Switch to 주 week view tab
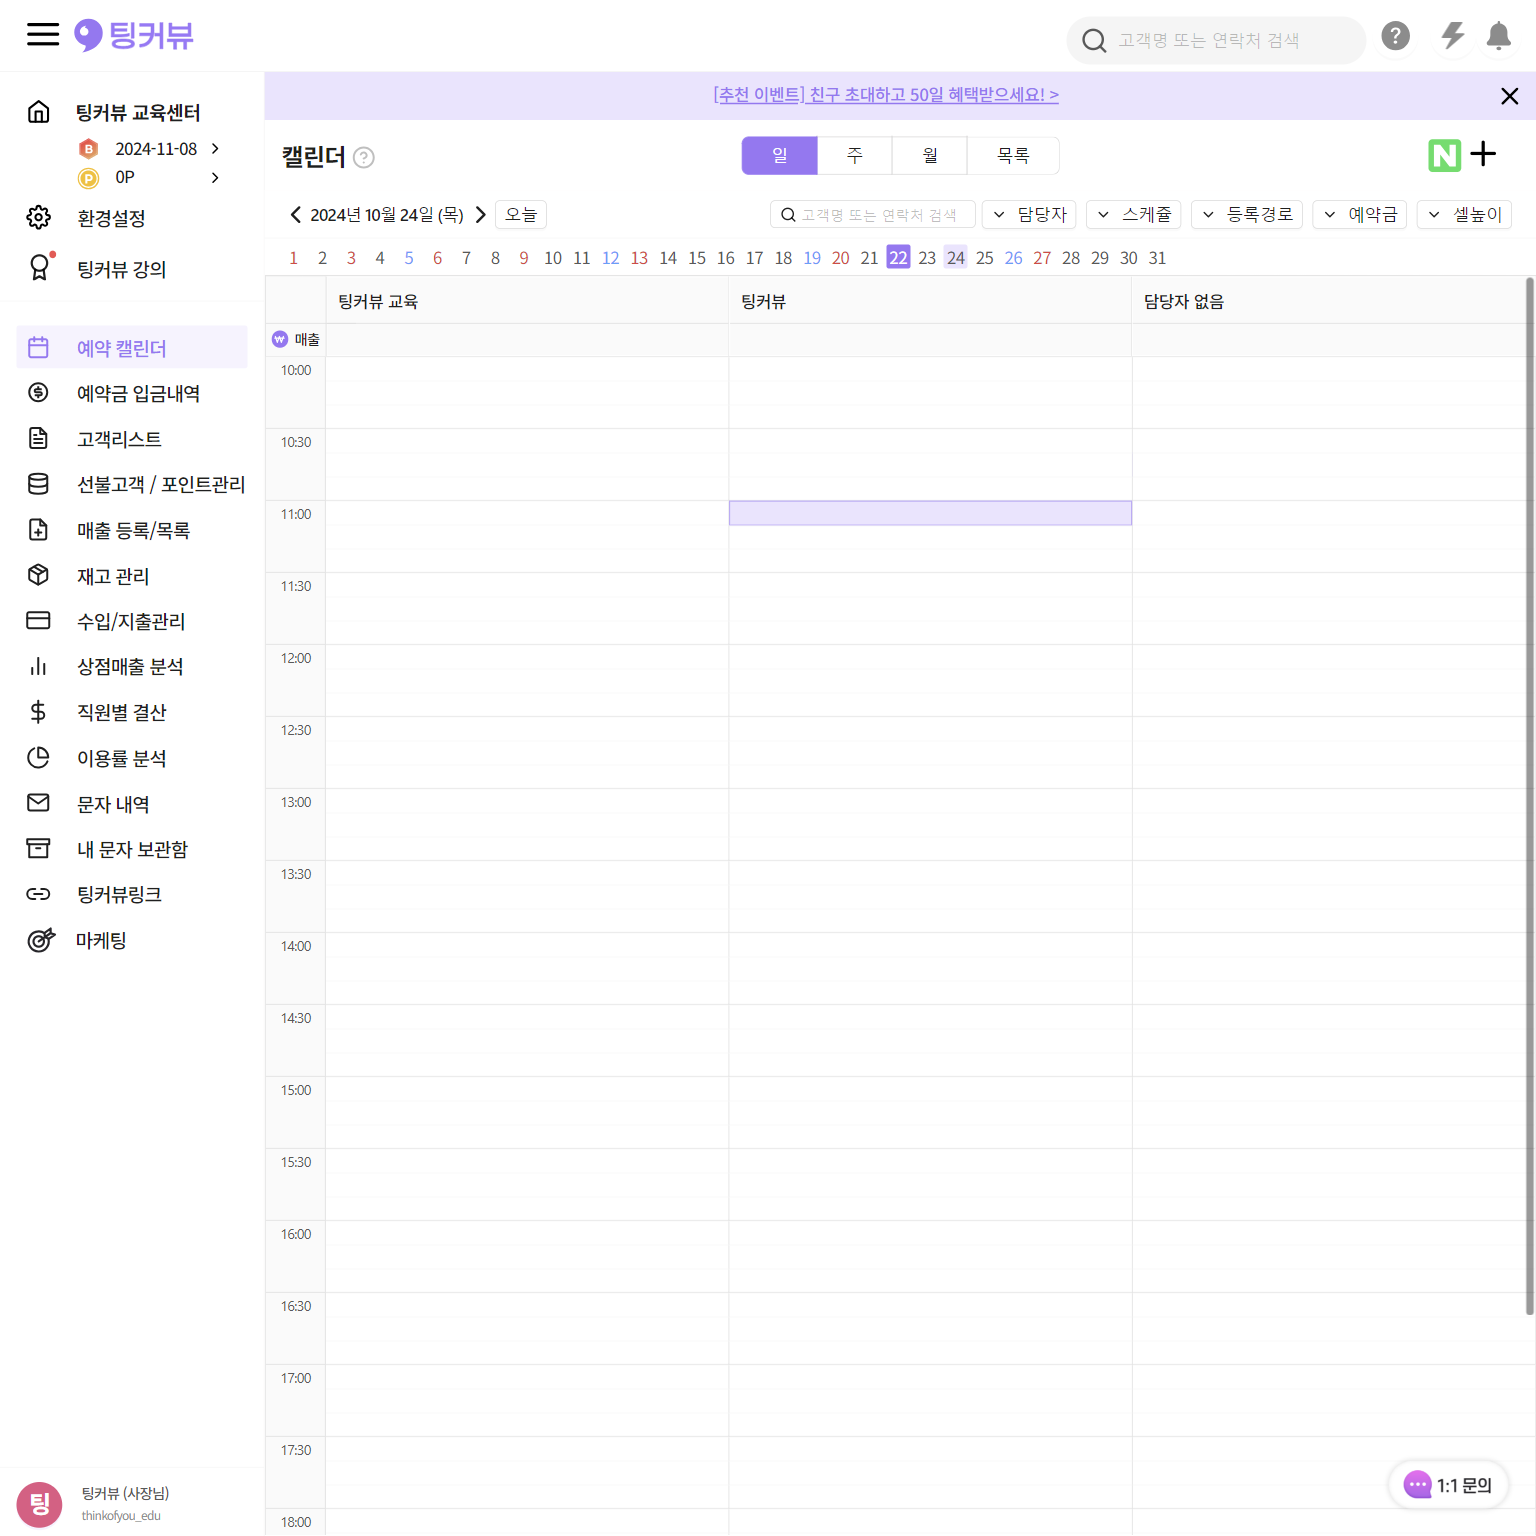1536x1536 pixels. coord(855,156)
